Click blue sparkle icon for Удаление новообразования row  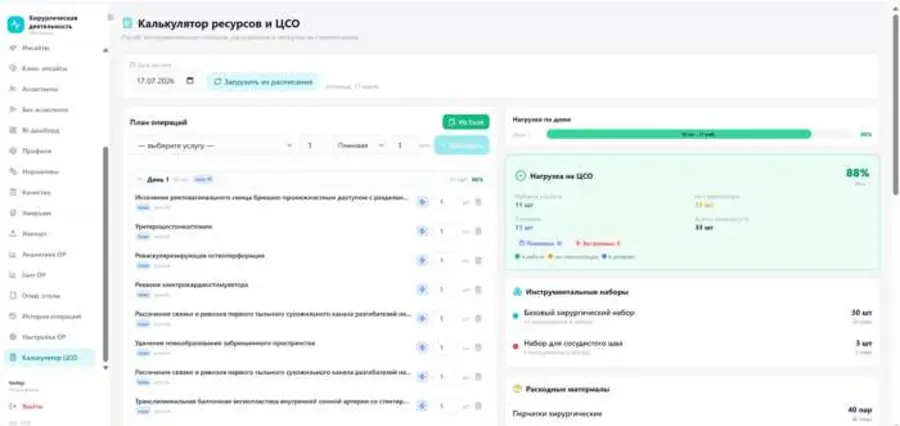pyautogui.click(x=422, y=348)
